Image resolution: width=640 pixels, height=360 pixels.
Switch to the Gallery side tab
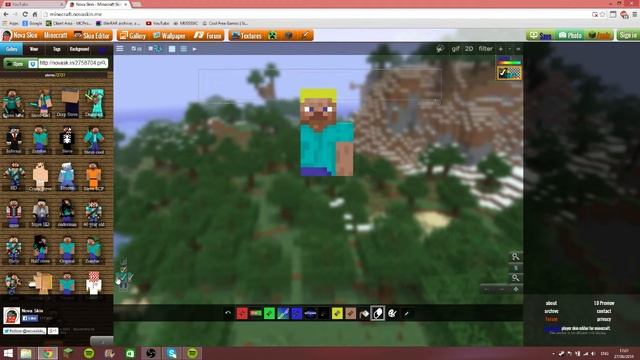11,49
